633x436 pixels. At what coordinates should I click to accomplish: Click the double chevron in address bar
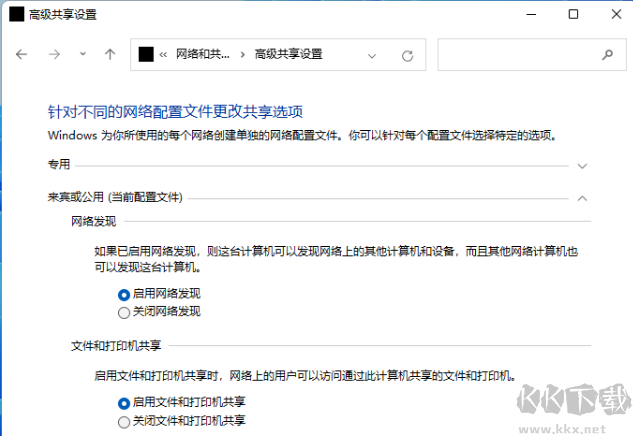(x=163, y=55)
